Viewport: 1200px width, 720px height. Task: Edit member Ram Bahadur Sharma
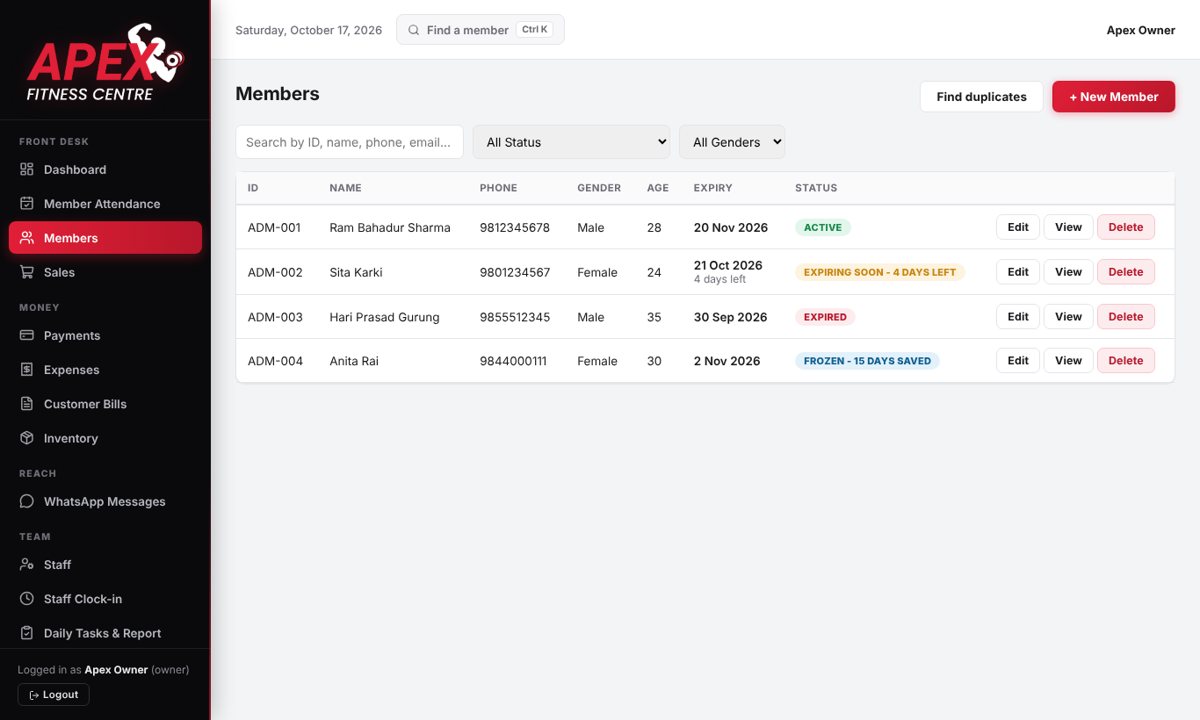1018,227
